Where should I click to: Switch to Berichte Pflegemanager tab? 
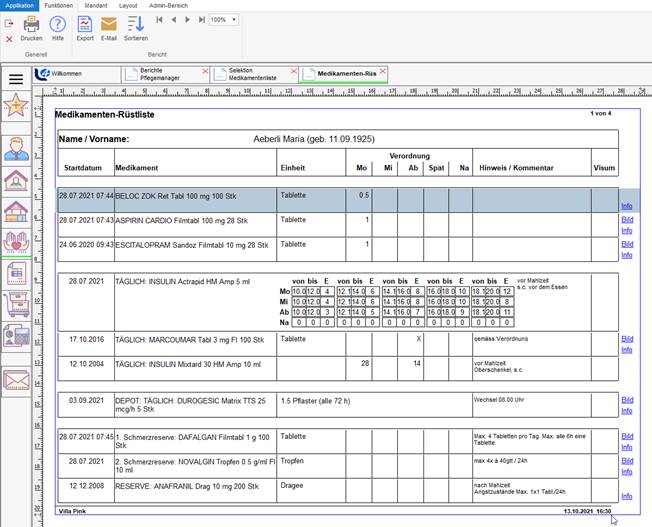161,74
